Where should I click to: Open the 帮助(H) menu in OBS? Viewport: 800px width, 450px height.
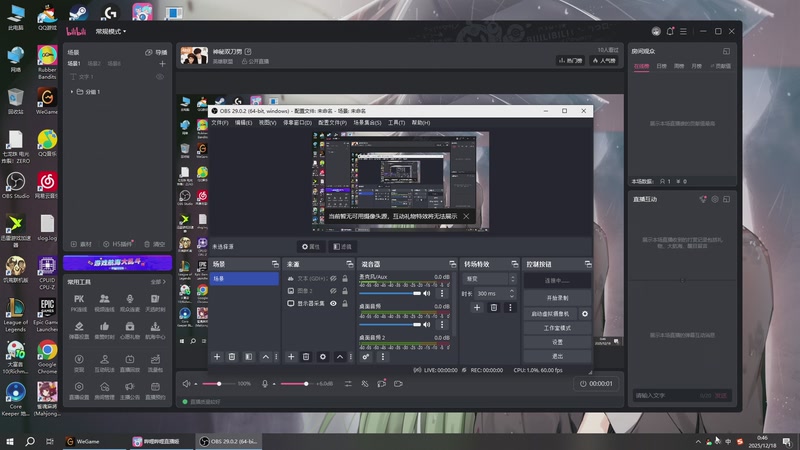pos(421,123)
